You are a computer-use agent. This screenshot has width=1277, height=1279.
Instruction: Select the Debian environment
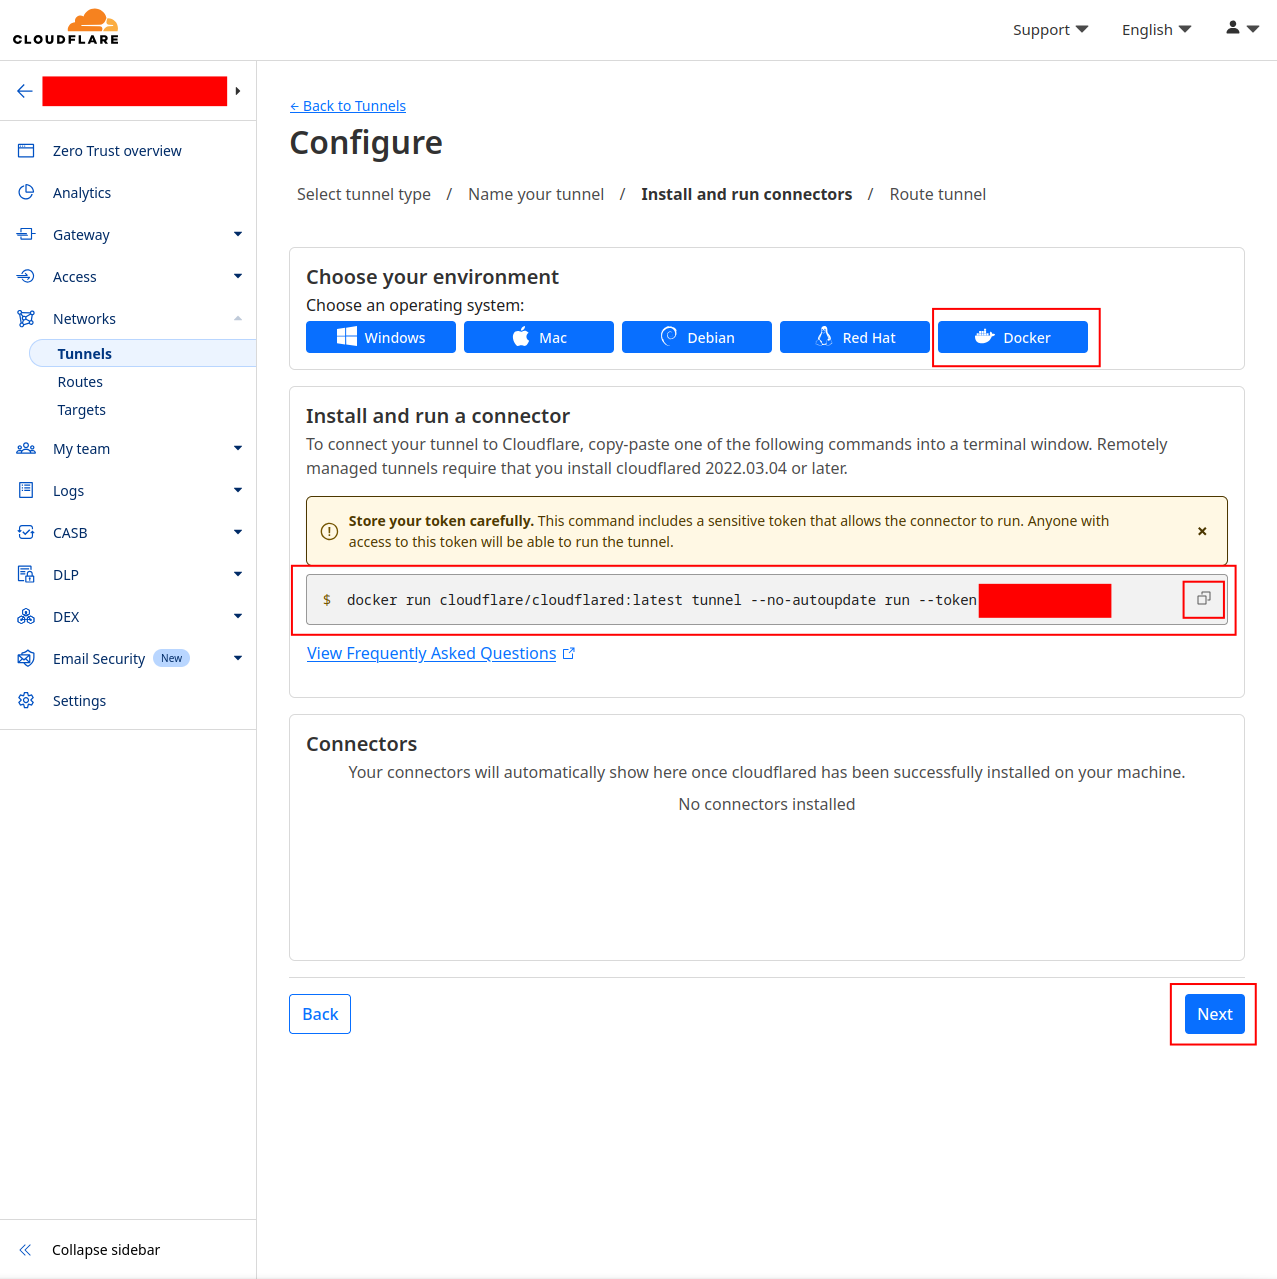point(697,337)
